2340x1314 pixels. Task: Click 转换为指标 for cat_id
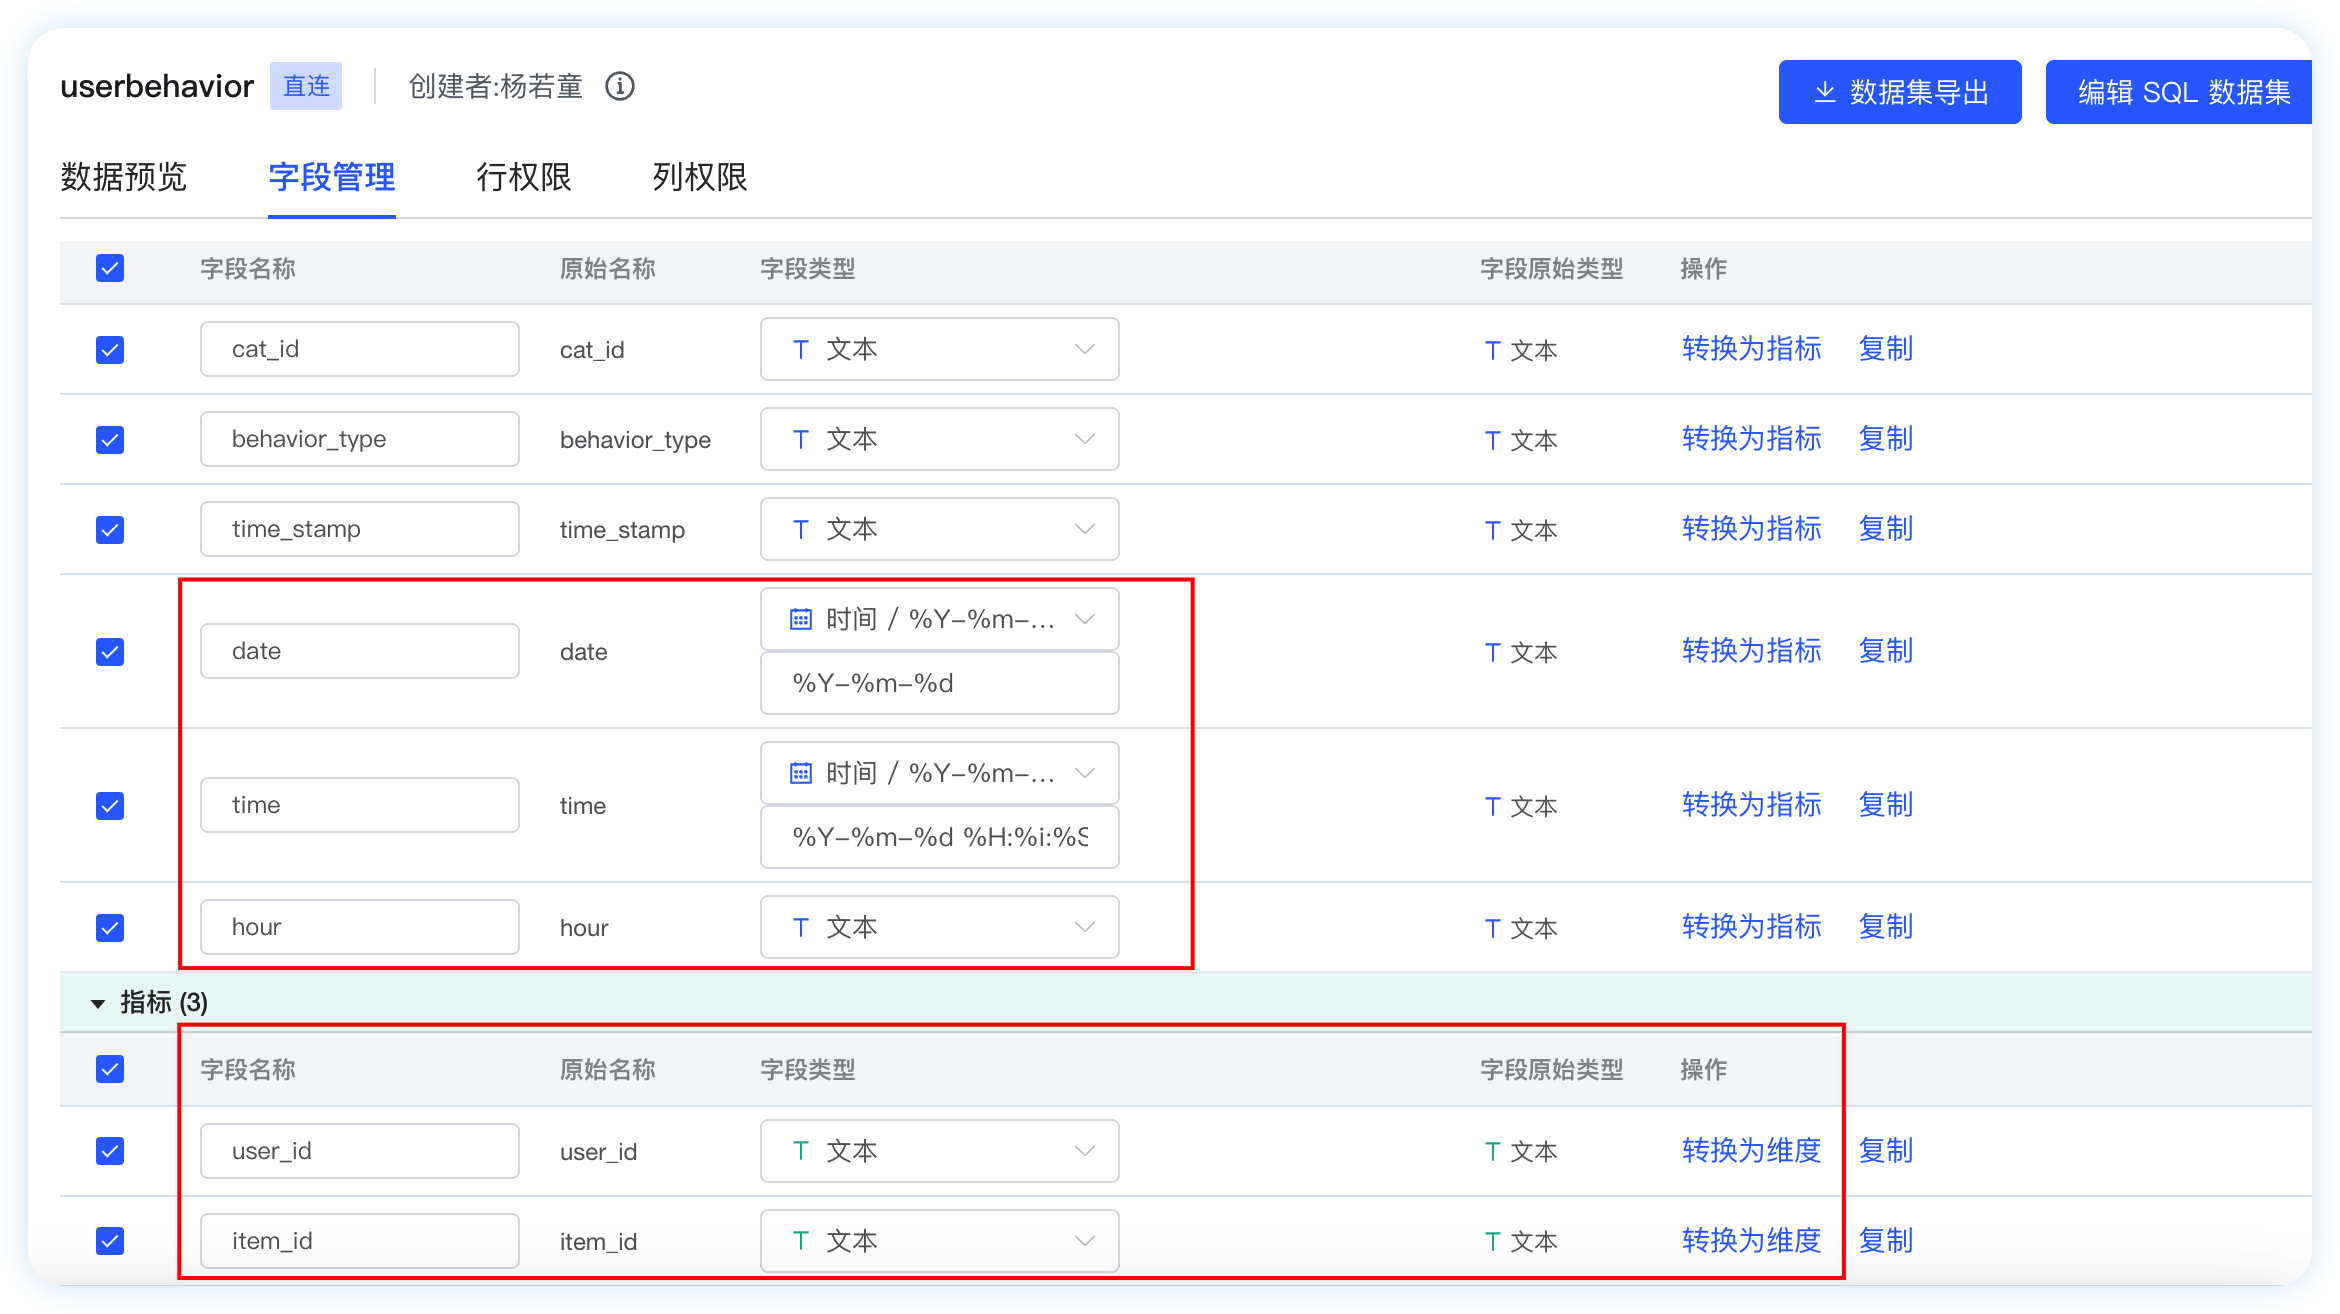pos(1752,349)
